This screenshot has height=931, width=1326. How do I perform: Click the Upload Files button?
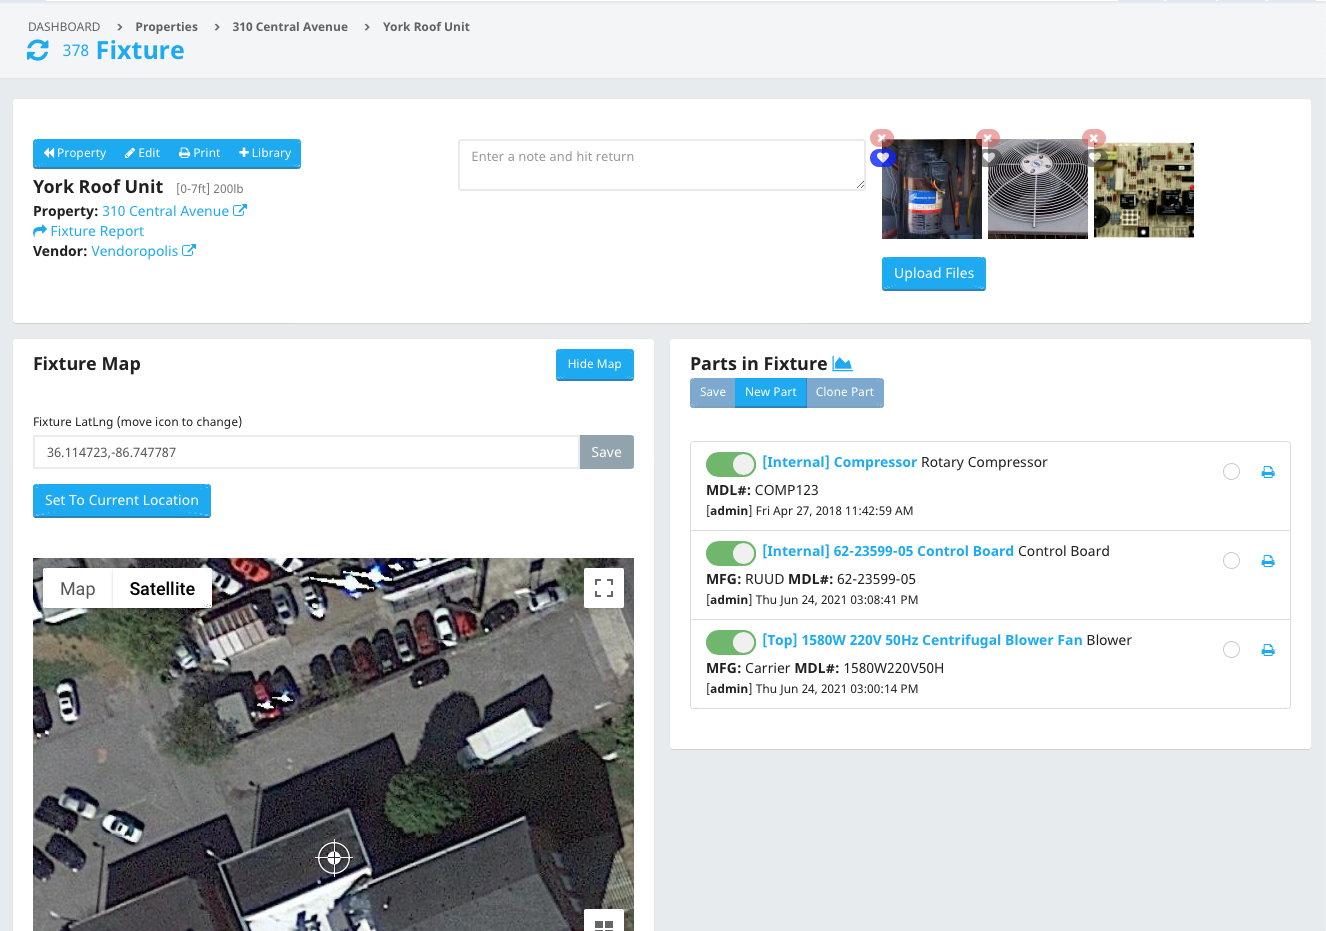tap(934, 274)
